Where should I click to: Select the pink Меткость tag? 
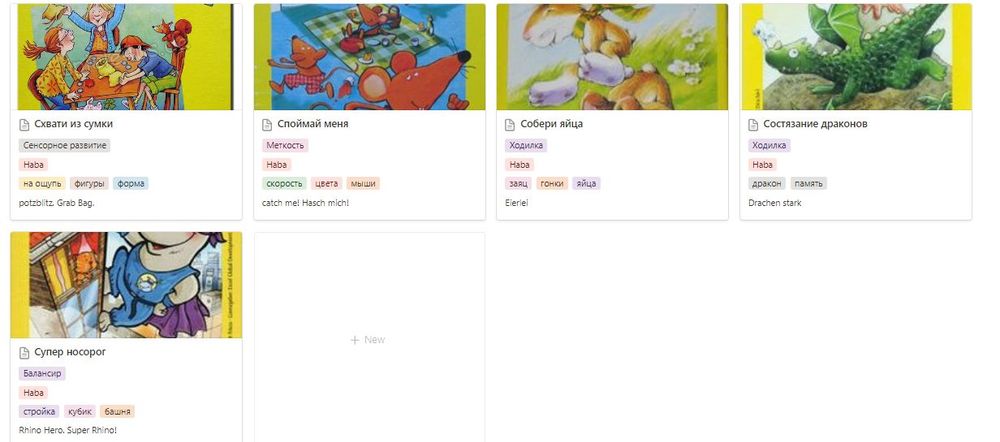point(285,145)
